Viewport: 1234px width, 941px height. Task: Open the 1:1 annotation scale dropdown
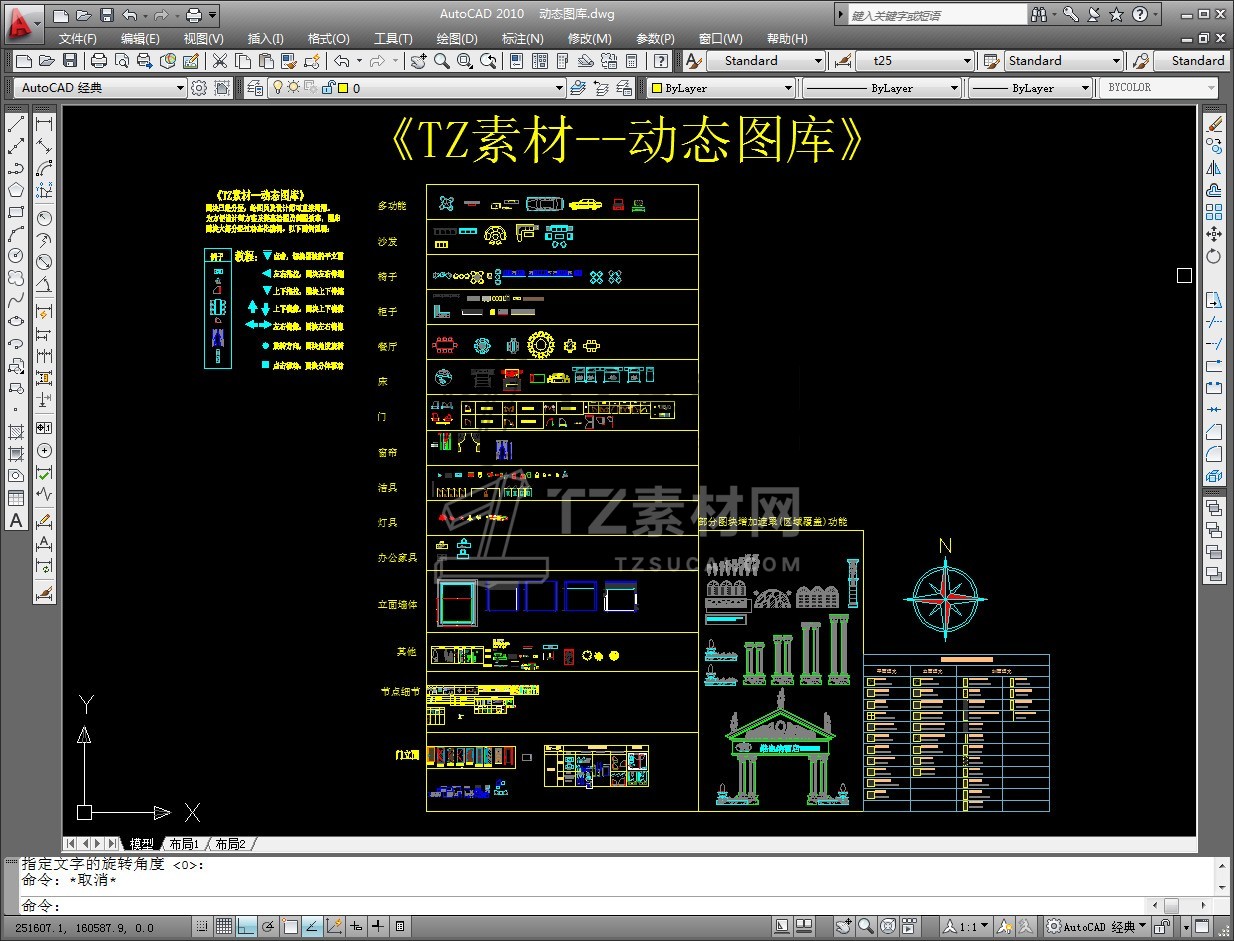(967, 927)
